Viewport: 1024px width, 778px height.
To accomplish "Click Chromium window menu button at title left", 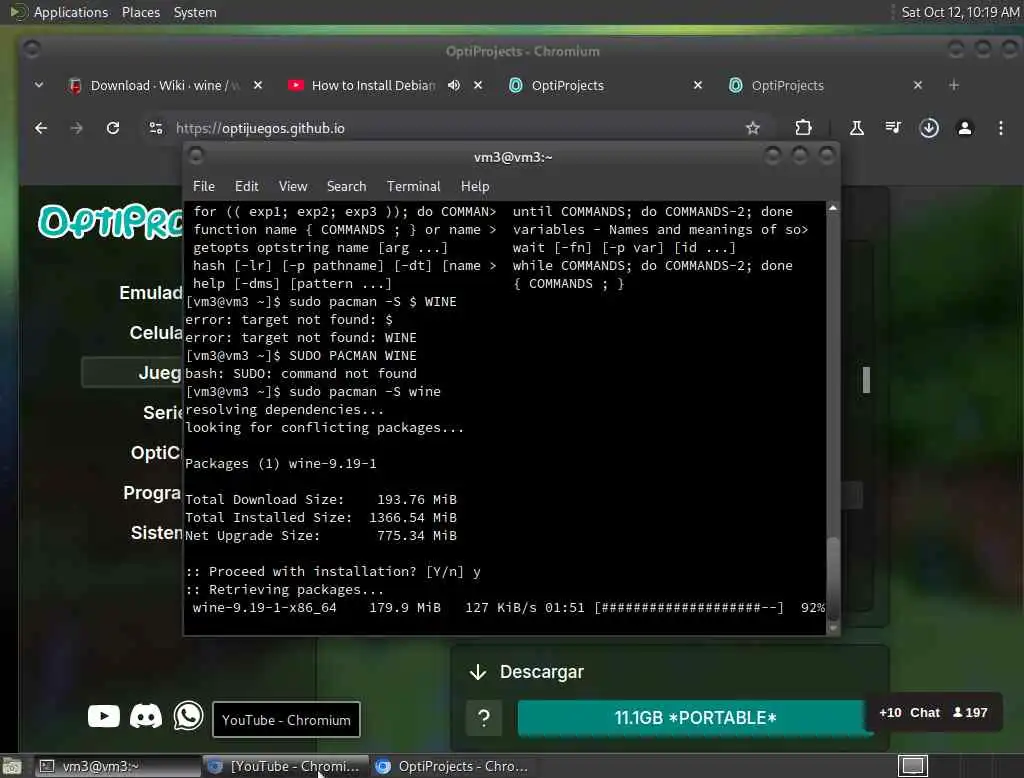I will tap(31, 49).
